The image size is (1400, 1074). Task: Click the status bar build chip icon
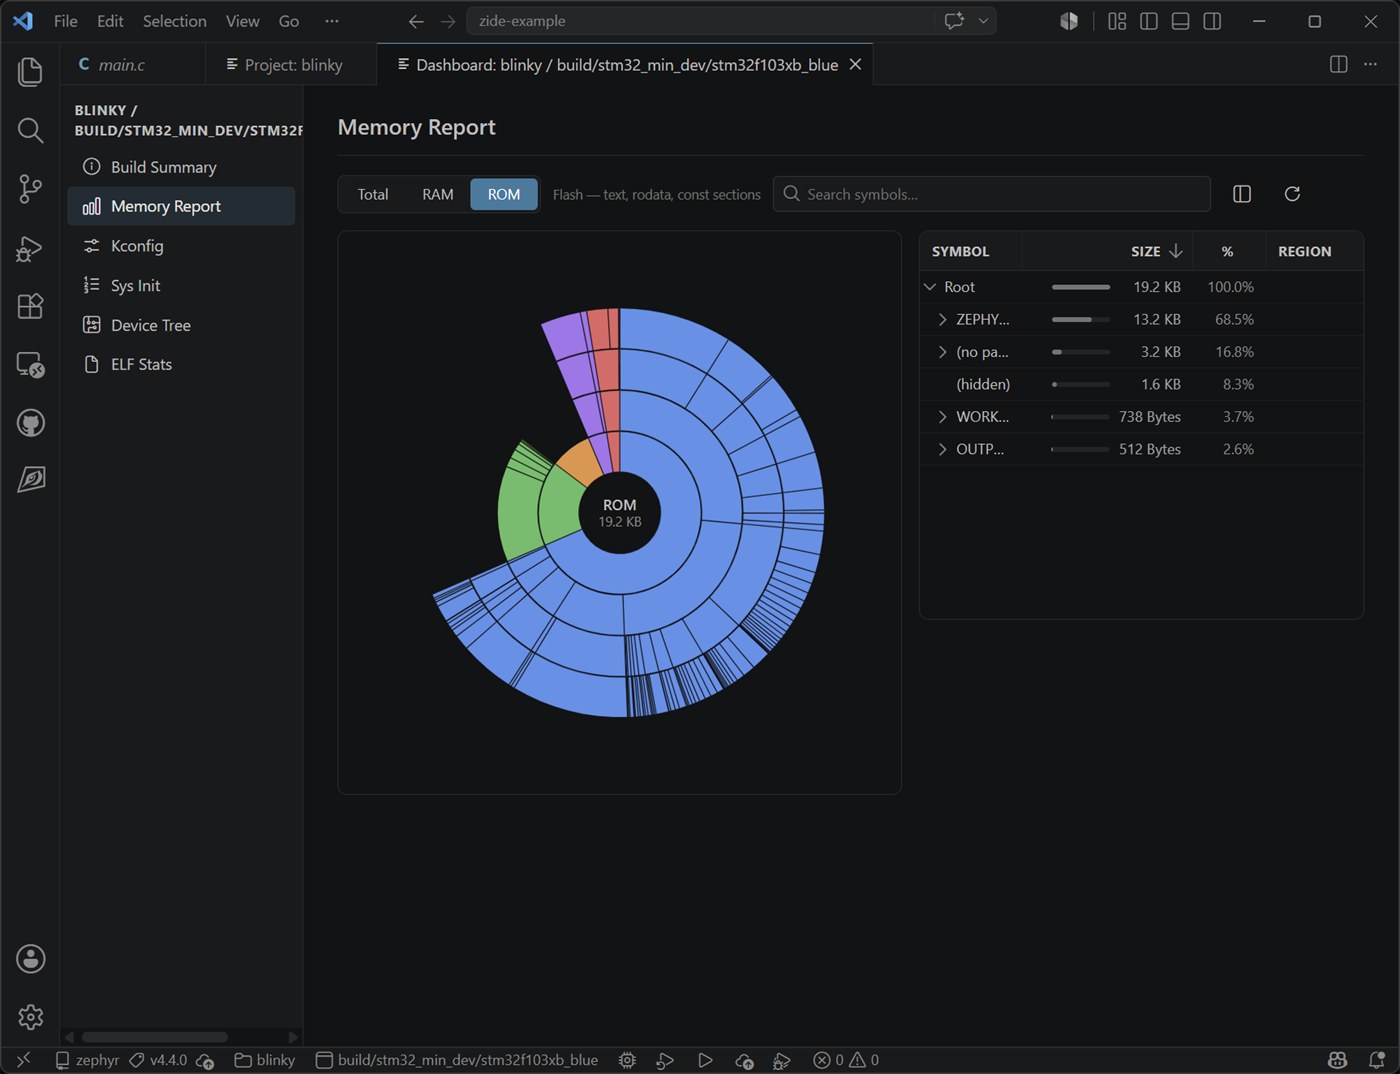(627, 1060)
